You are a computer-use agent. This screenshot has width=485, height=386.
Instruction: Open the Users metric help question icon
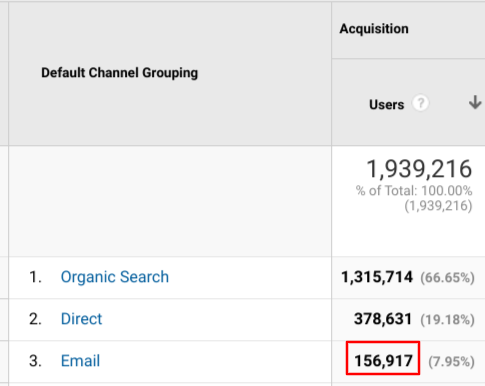tap(420, 103)
